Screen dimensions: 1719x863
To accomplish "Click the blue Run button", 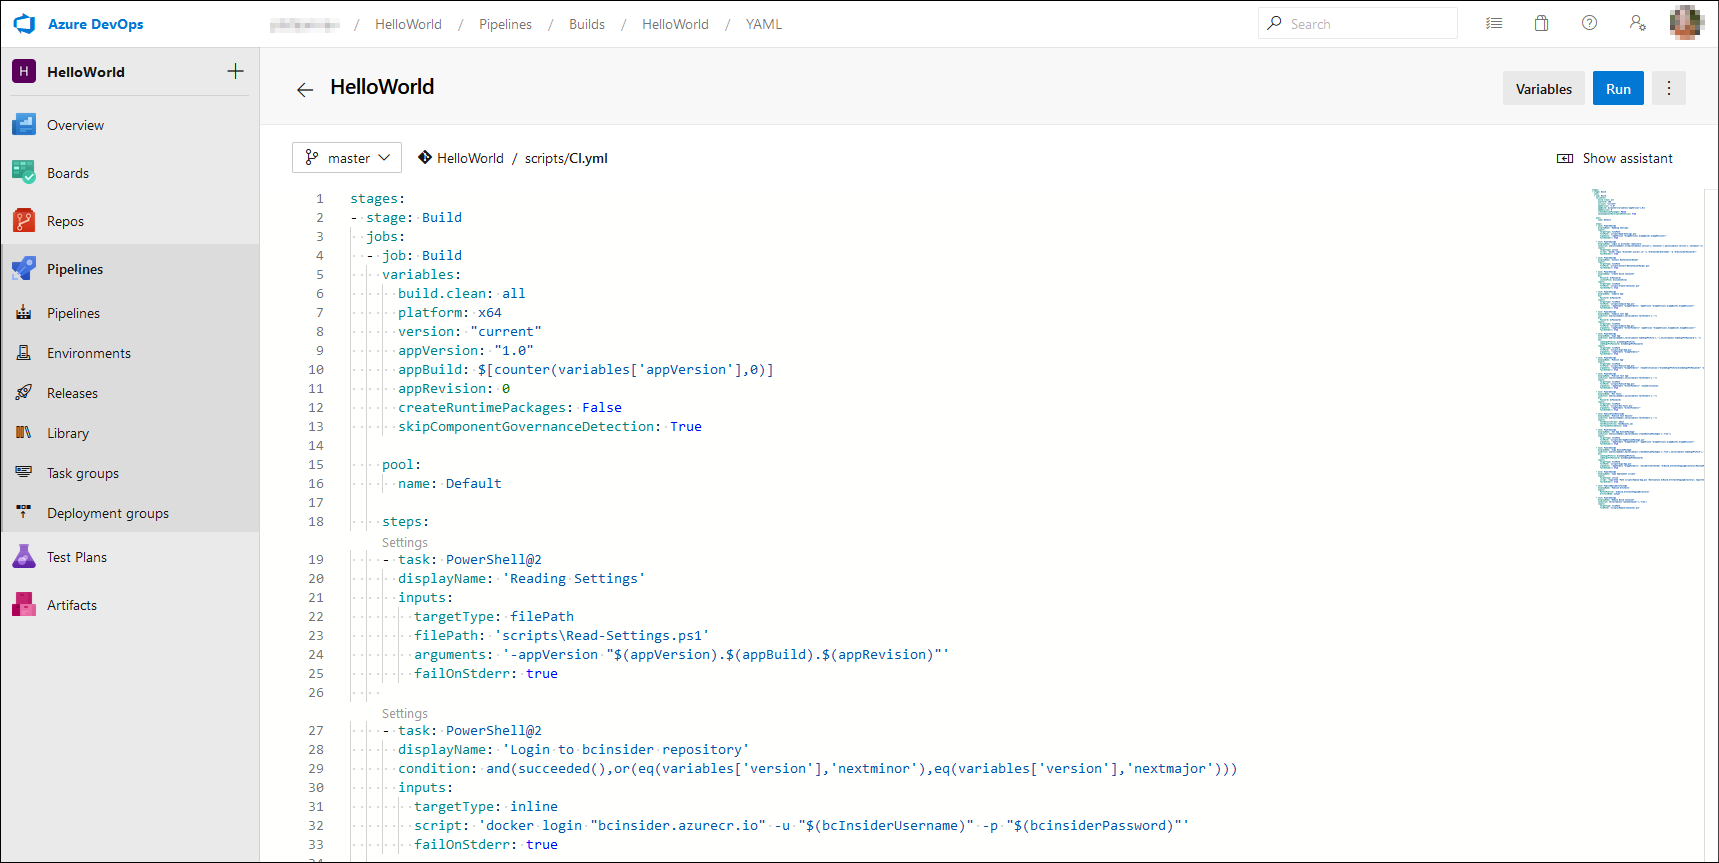I will (x=1618, y=88).
